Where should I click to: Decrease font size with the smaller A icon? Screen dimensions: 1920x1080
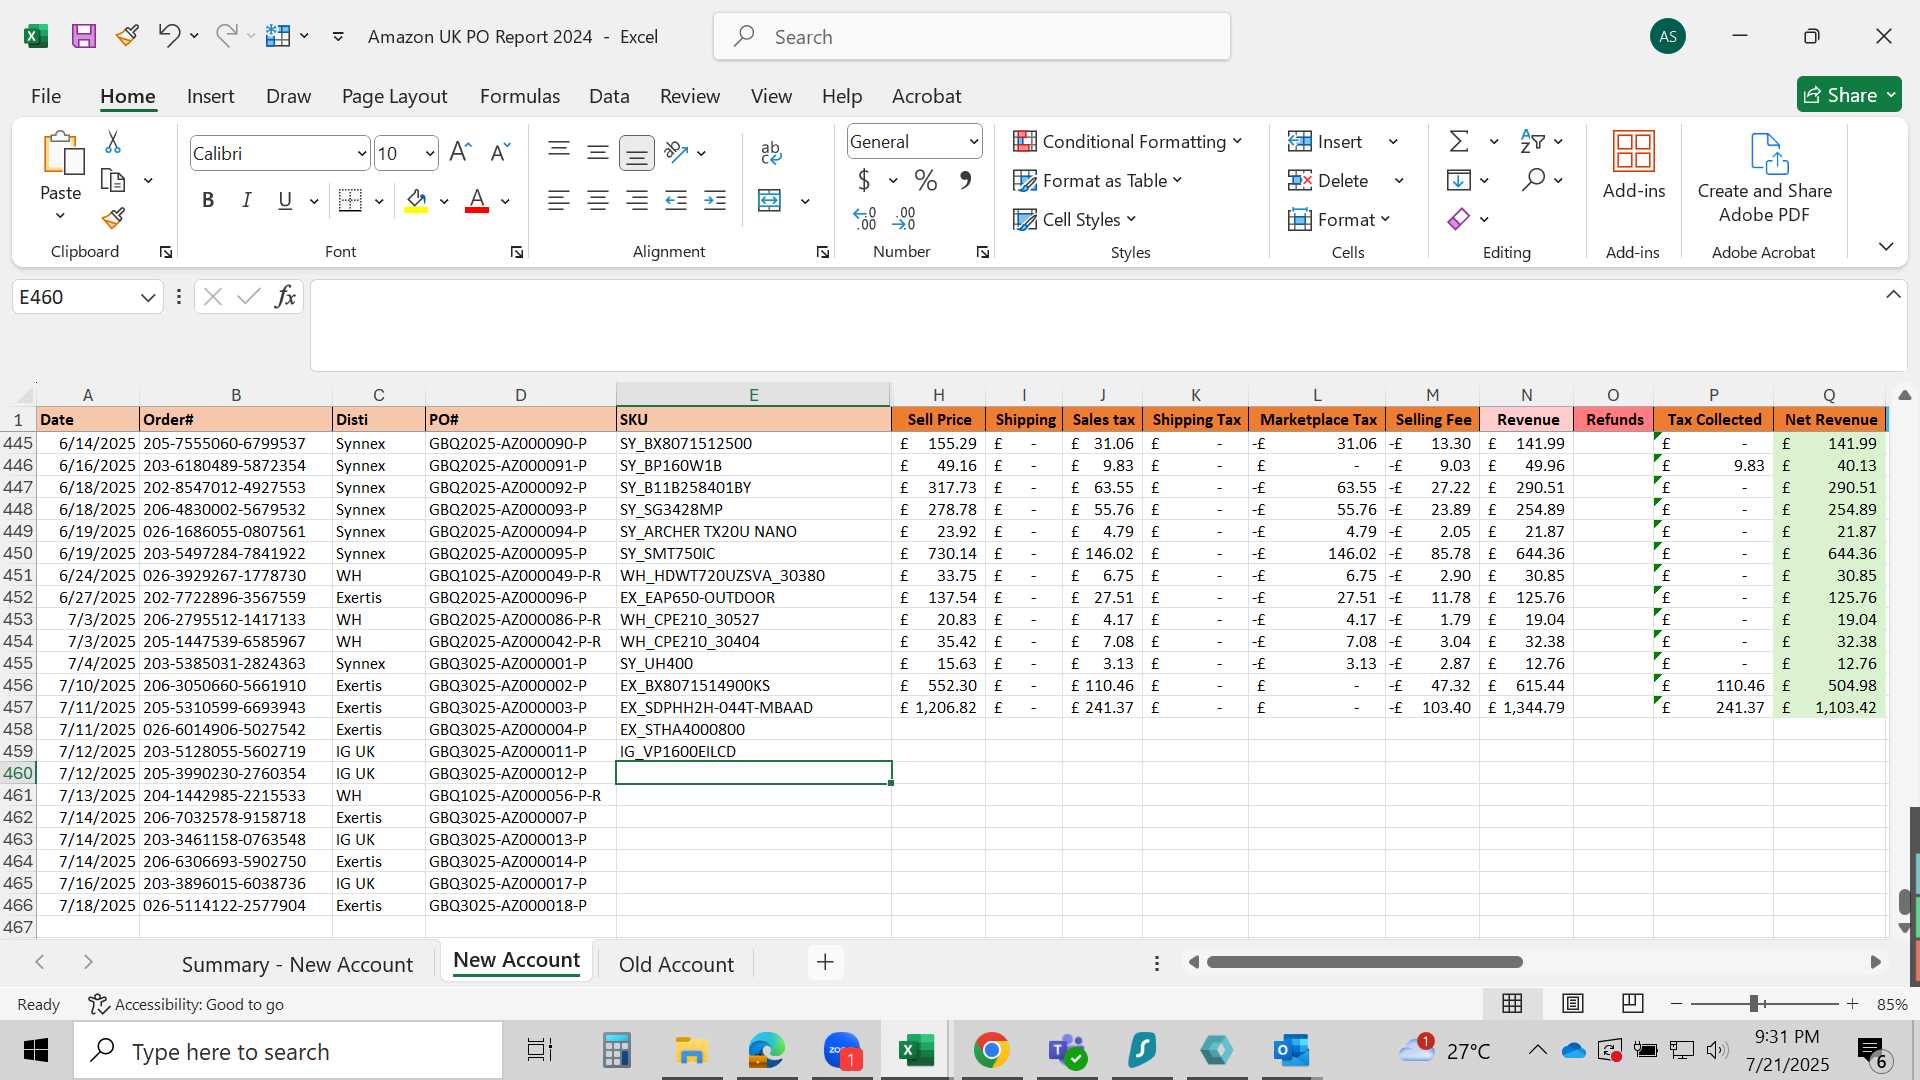(500, 152)
